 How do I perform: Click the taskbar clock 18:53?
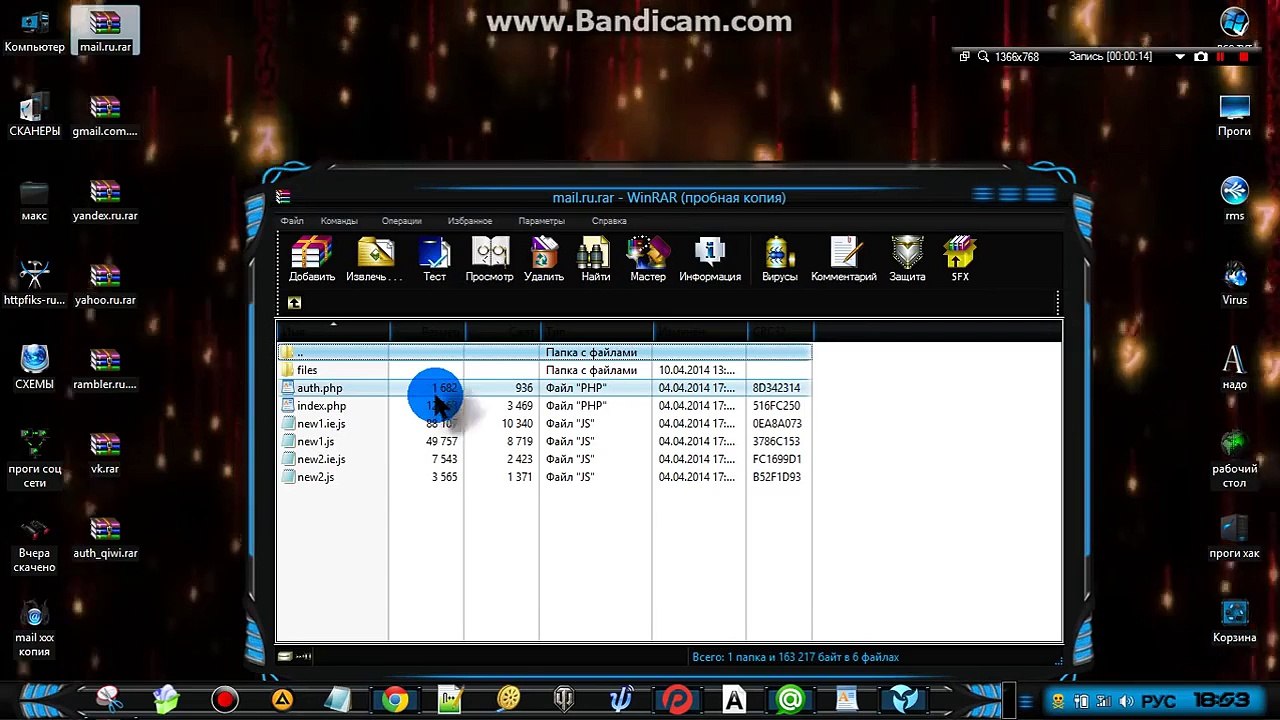pyautogui.click(x=1221, y=701)
